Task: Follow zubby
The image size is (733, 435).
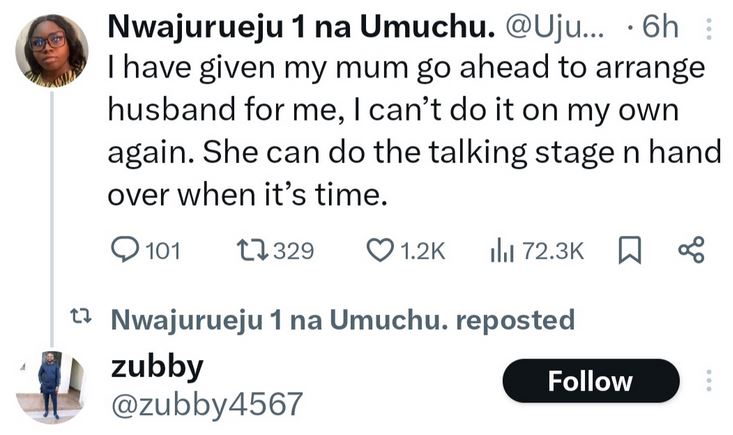Action: pos(590,381)
